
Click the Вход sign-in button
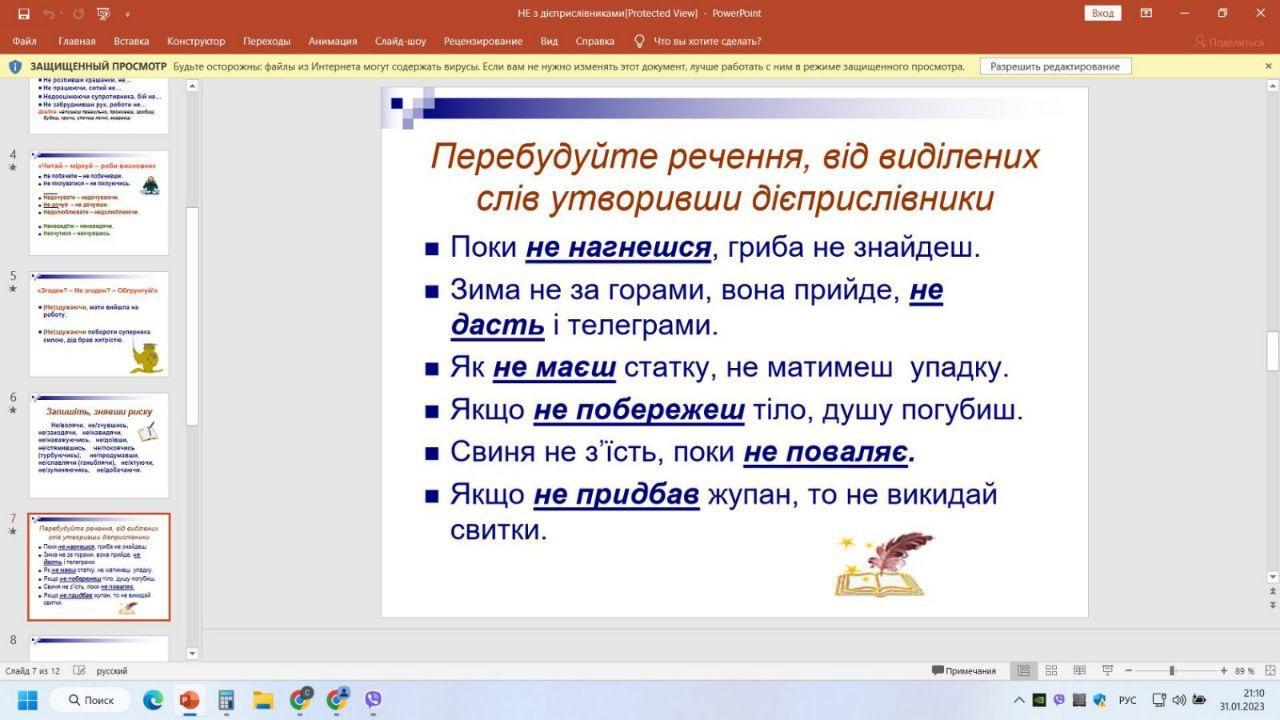pos(1102,13)
